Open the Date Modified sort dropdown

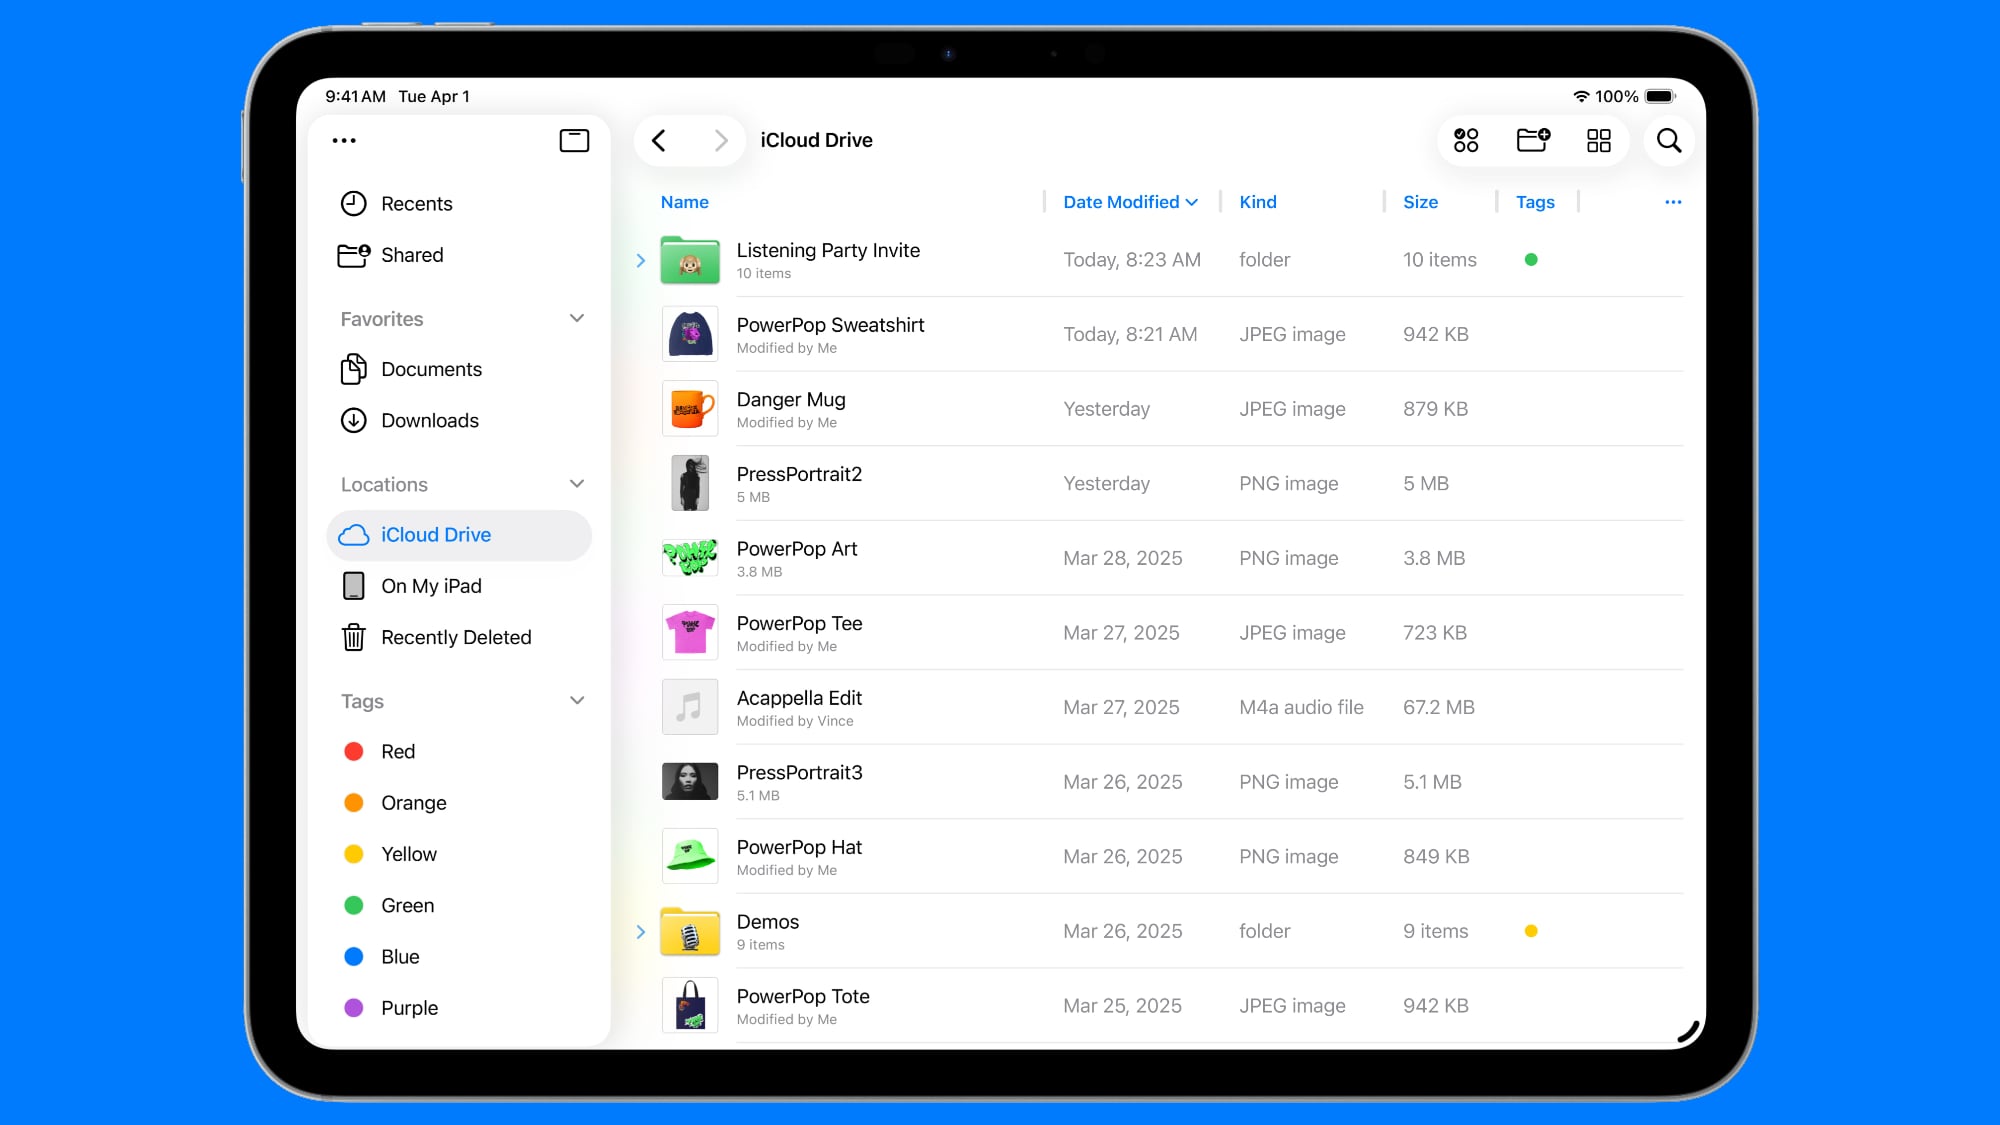tap(1130, 202)
